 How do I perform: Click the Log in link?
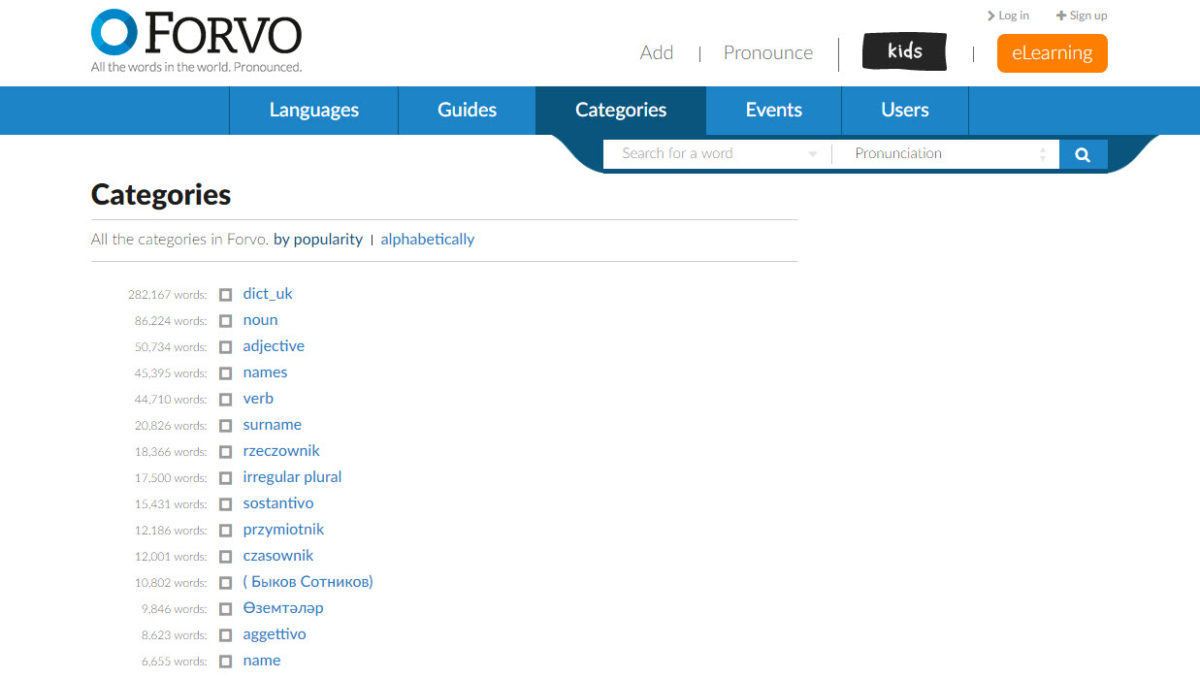pyautogui.click(x=1008, y=15)
